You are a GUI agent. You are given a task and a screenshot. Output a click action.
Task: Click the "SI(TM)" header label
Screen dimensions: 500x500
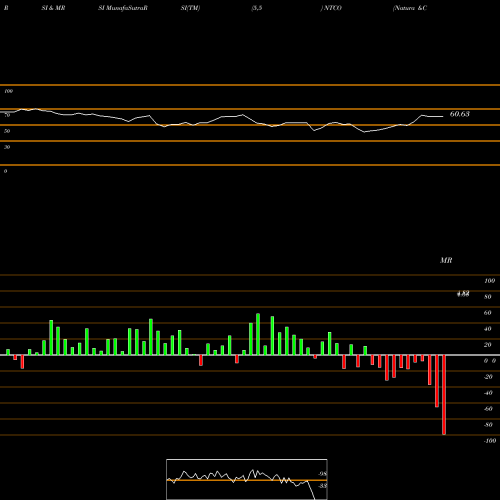190,8
